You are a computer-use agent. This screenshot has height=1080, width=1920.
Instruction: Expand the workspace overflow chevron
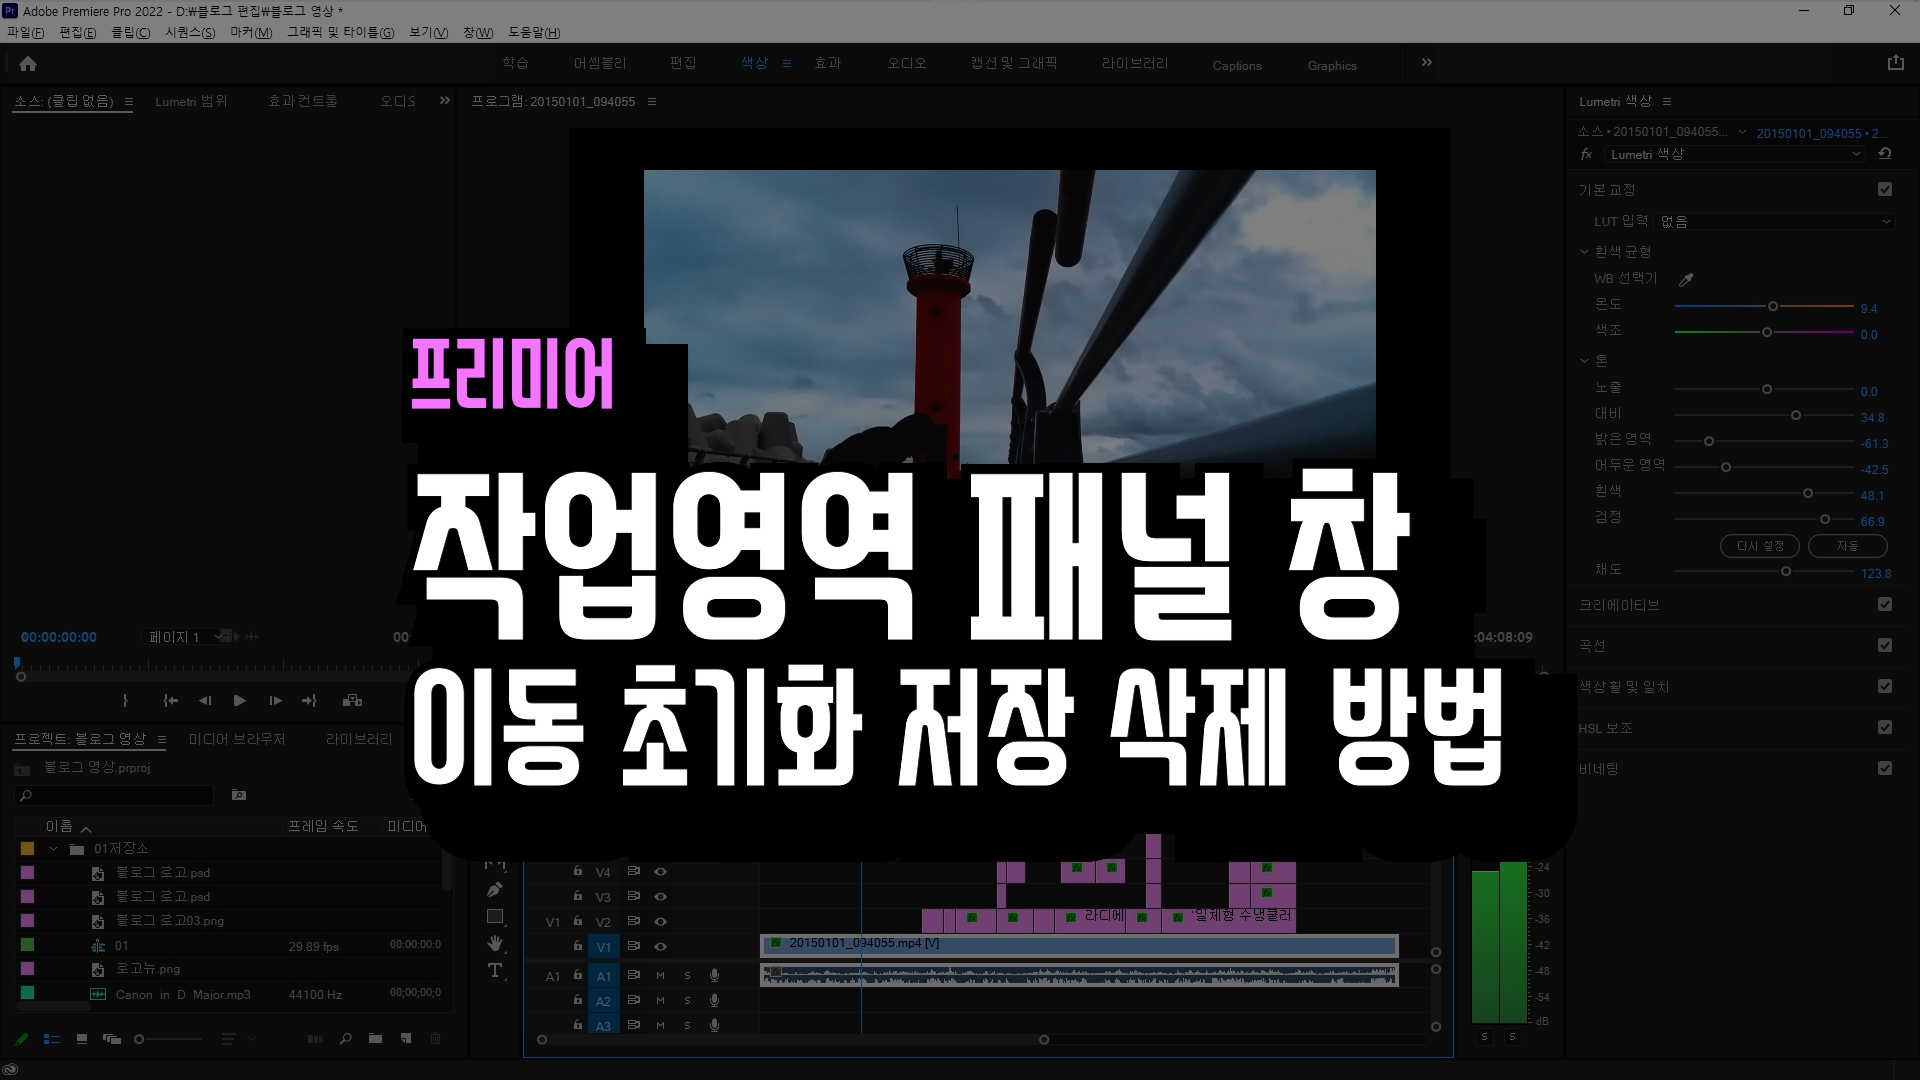[1427, 63]
